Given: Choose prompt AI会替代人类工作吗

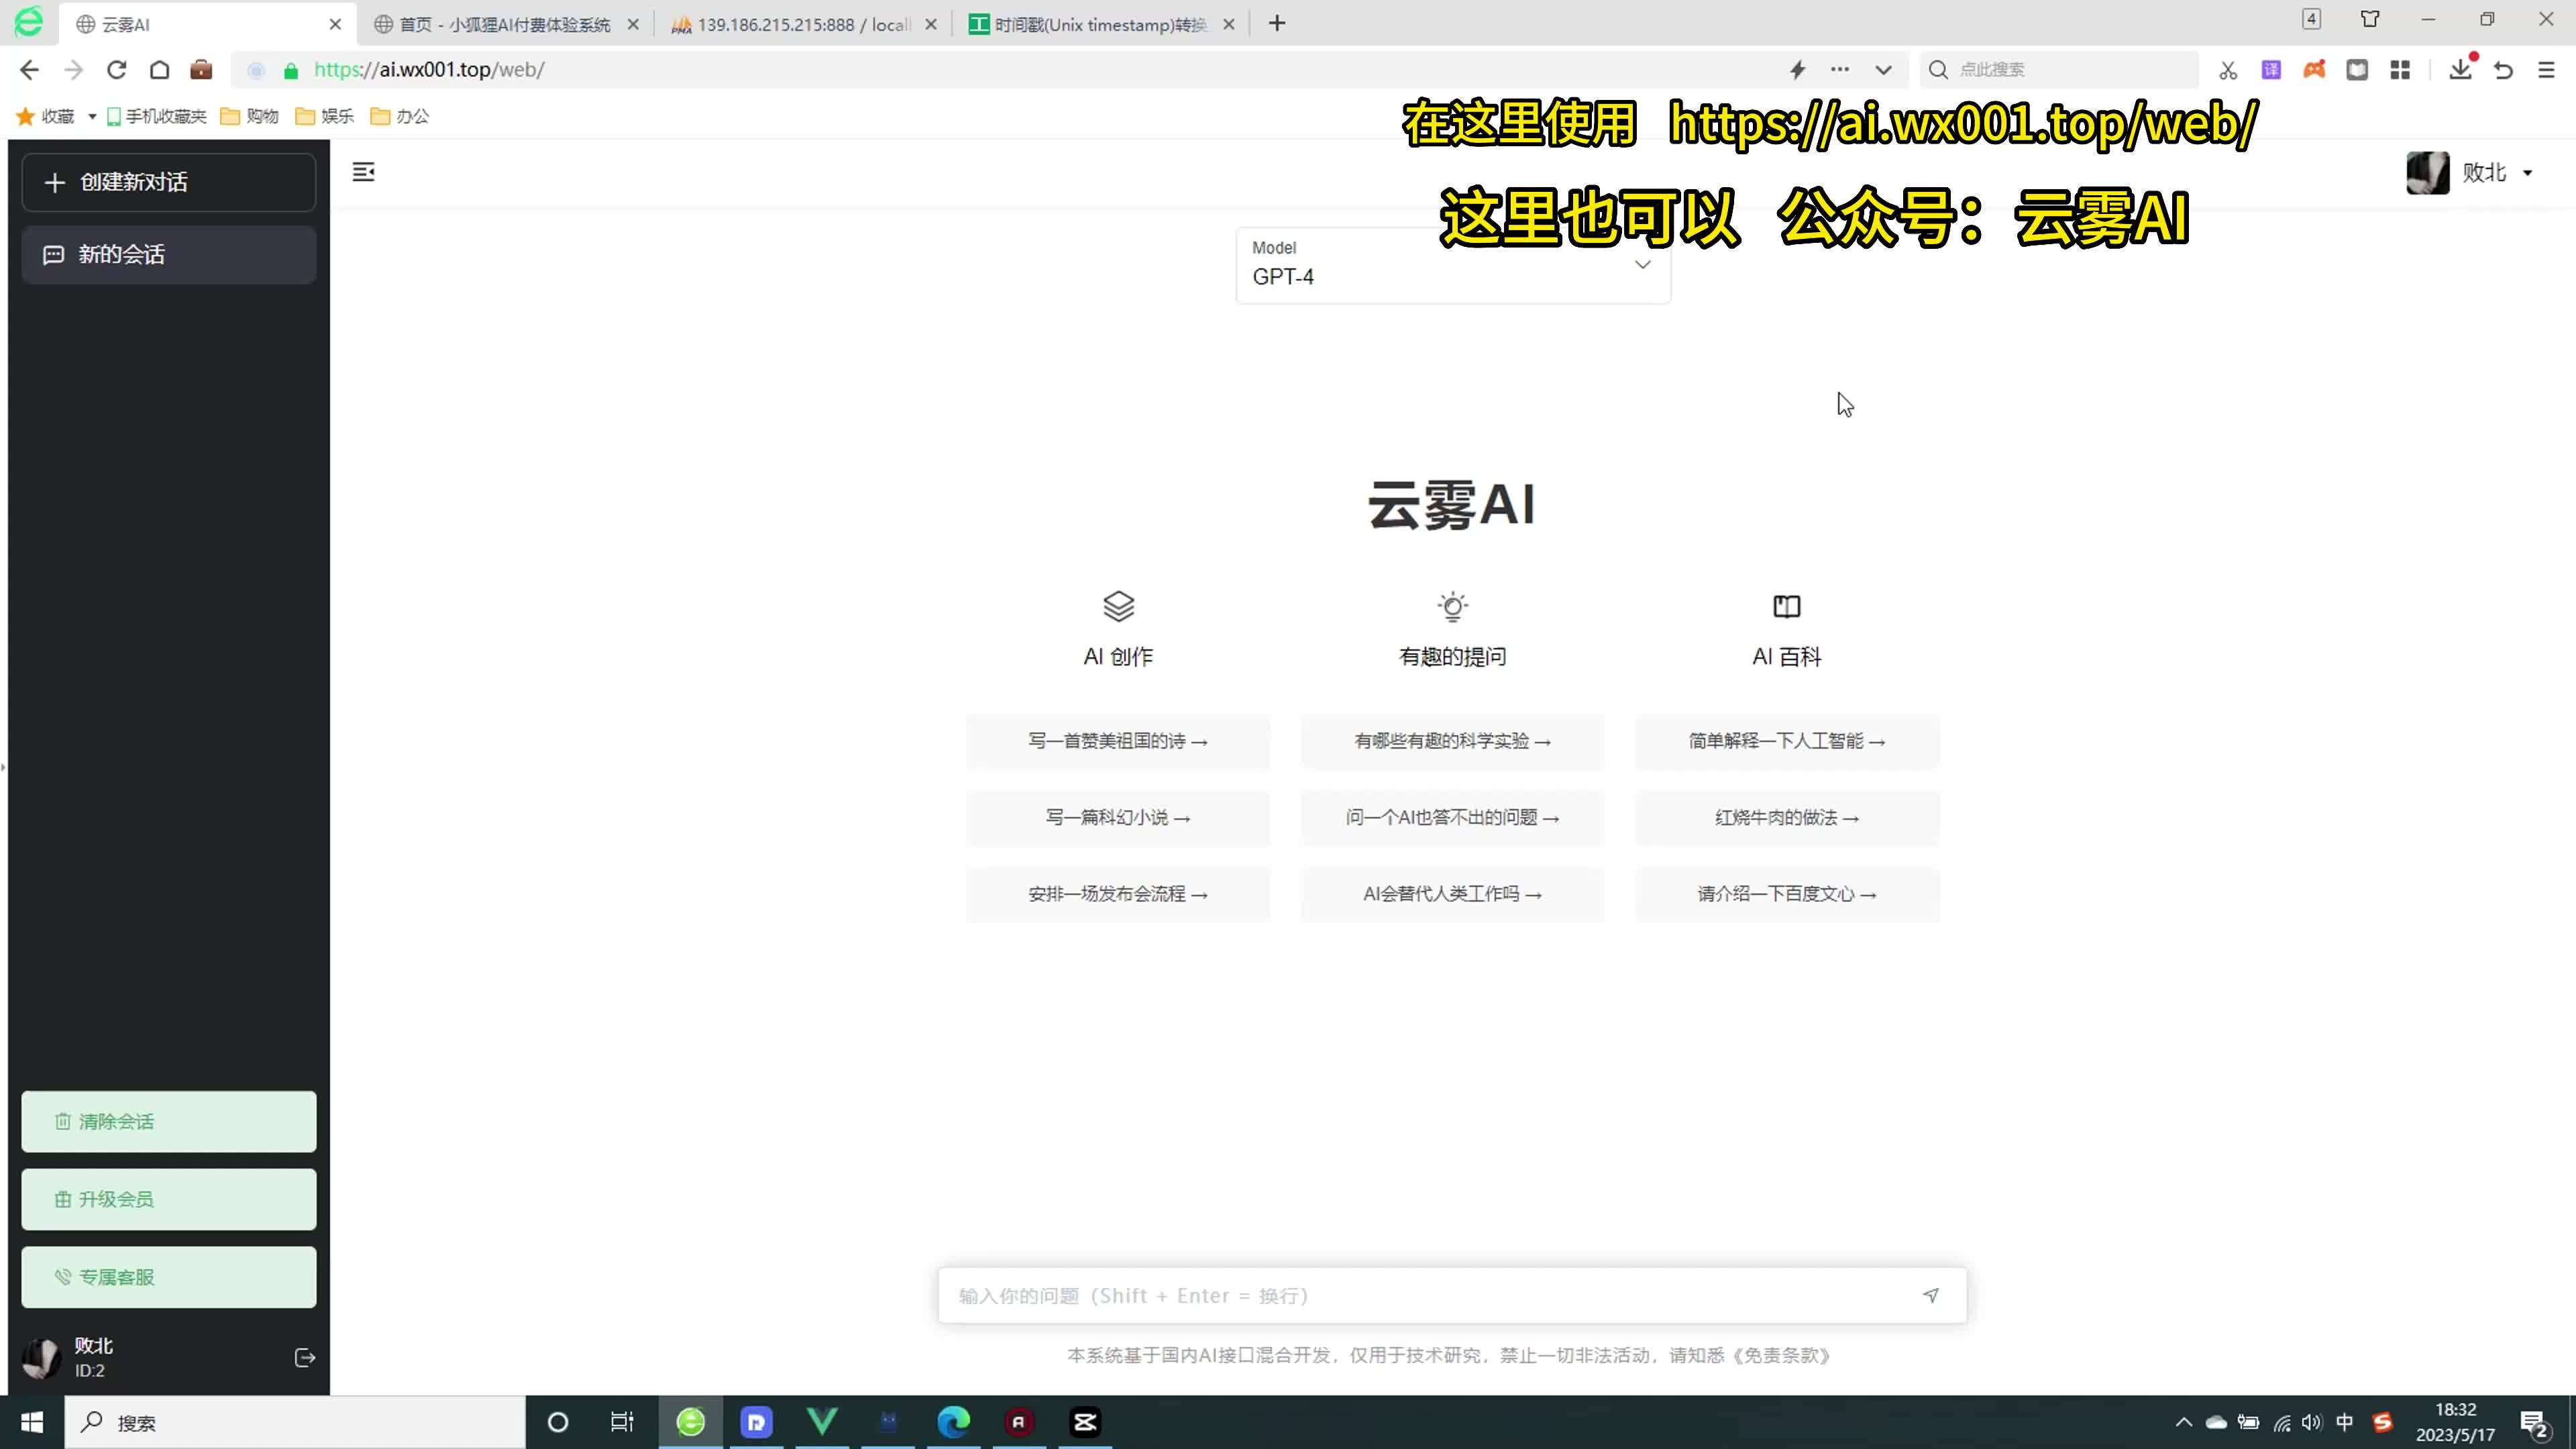Looking at the screenshot, I should pyautogui.click(x=1452, y=894).
